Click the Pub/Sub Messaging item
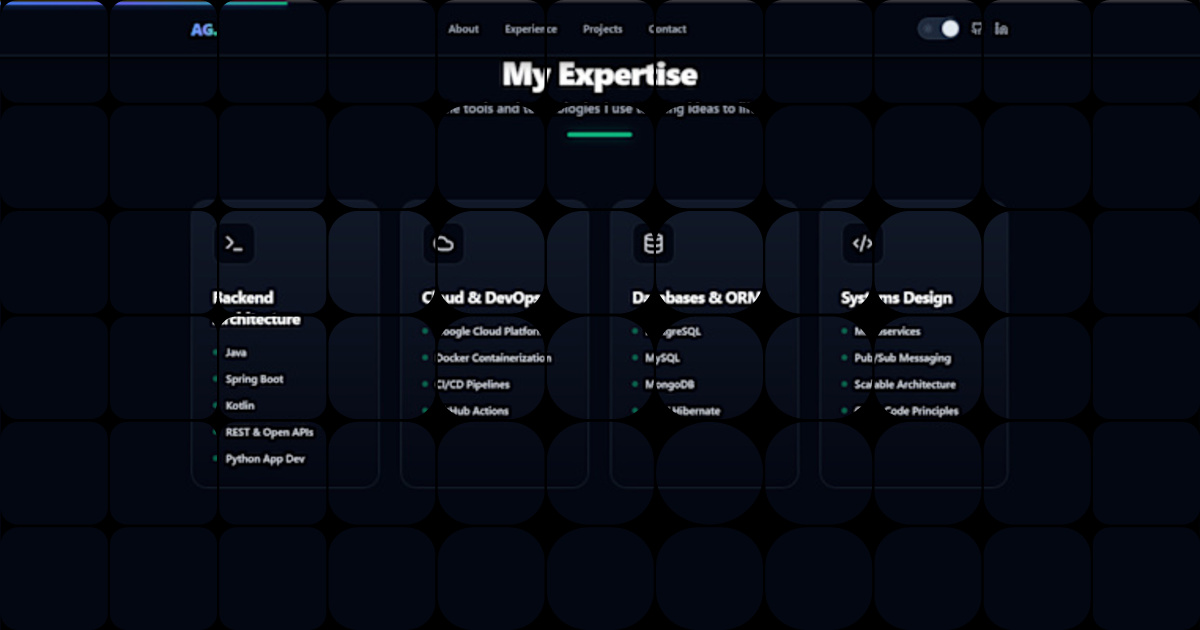The width and height of the screenshot is (1200, 630). pos(902,358)
